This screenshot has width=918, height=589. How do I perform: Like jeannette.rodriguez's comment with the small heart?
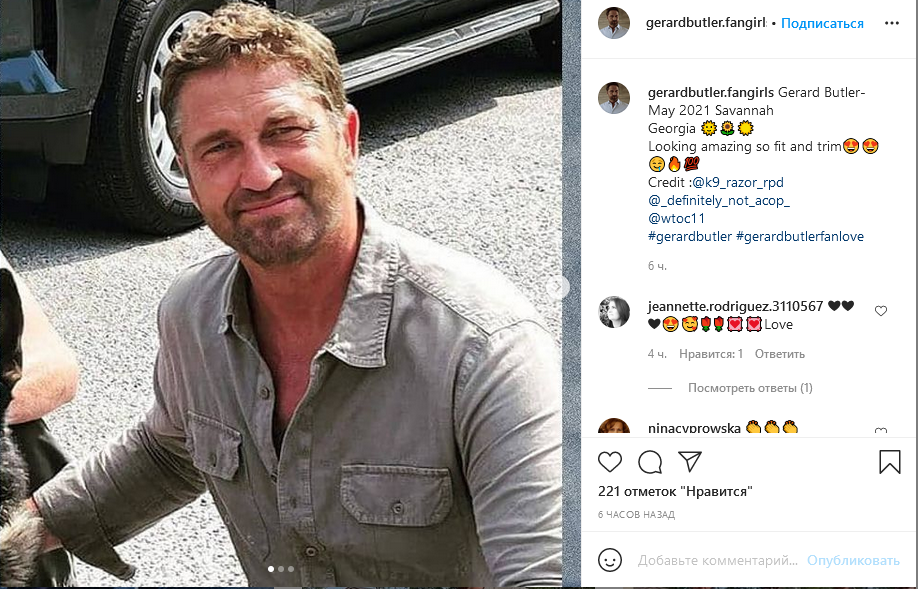881,311
